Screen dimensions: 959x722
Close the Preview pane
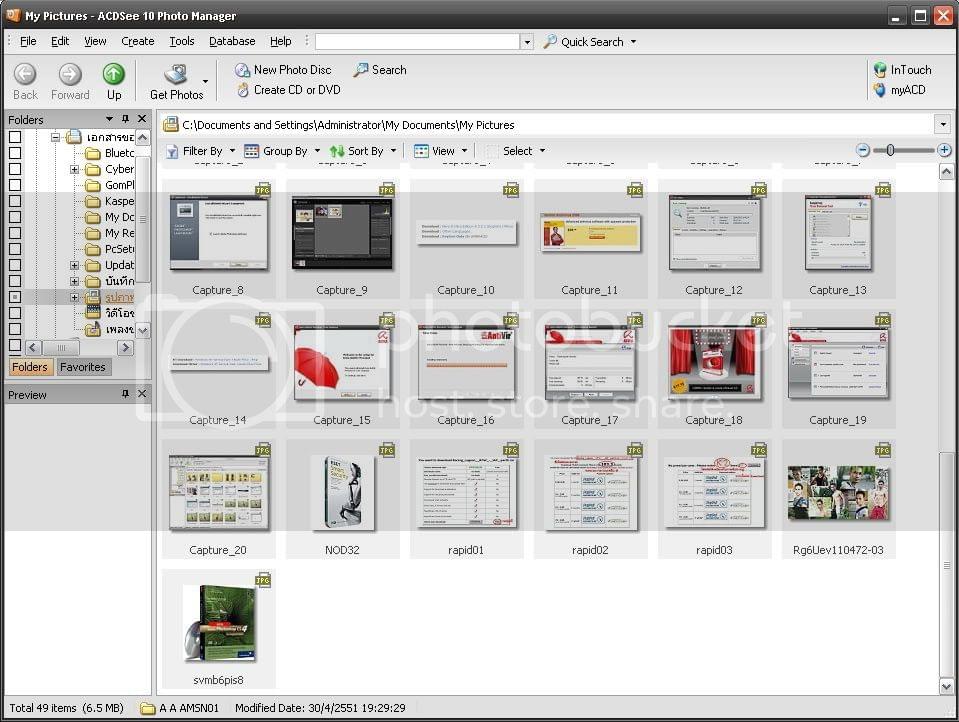click(x=142, y=394)
